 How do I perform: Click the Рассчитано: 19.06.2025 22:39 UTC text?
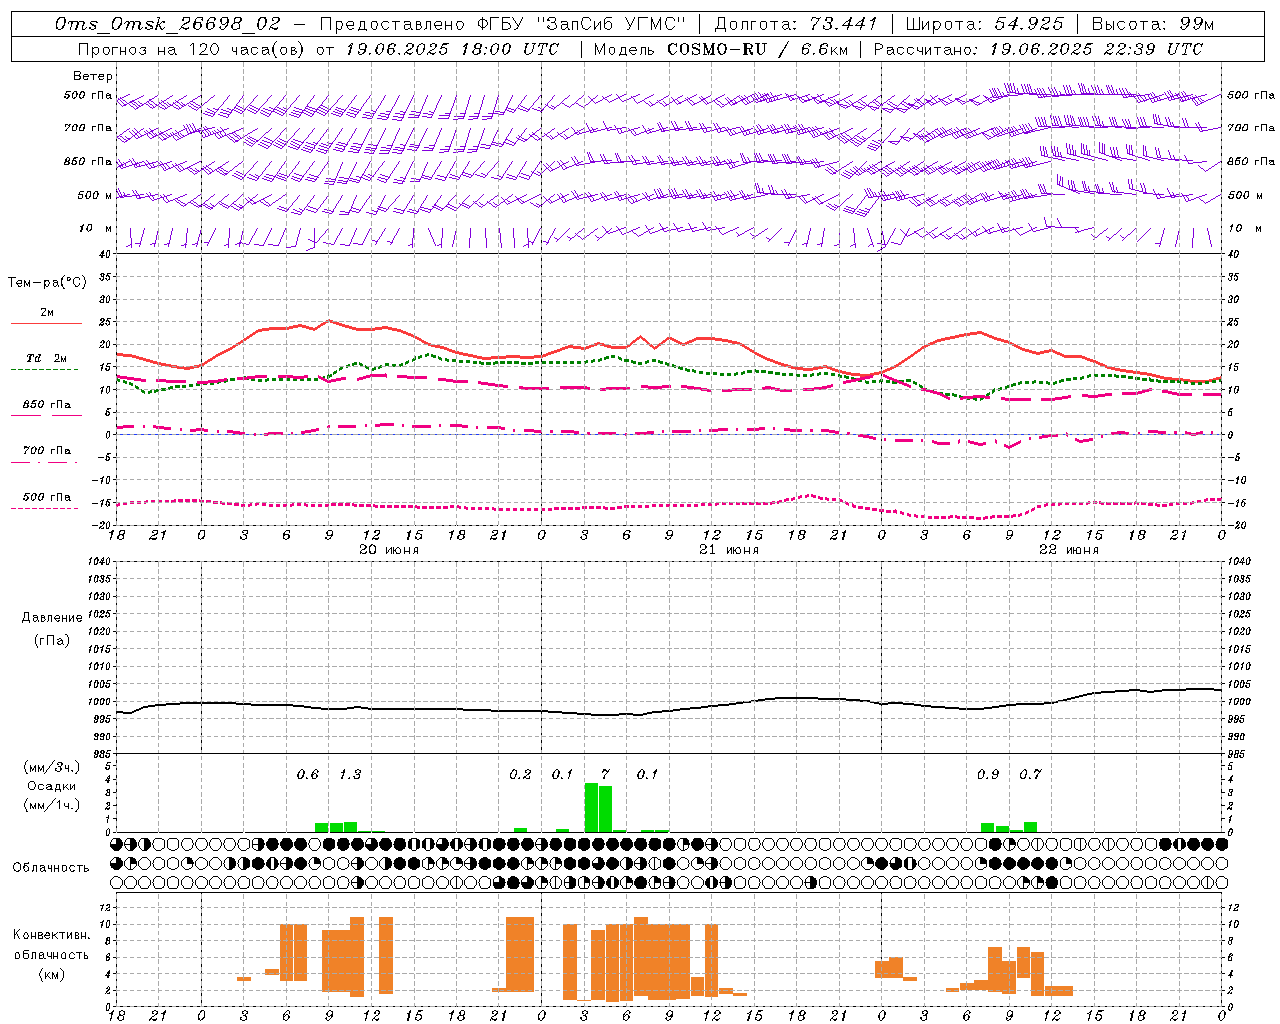coord(1038,48)
